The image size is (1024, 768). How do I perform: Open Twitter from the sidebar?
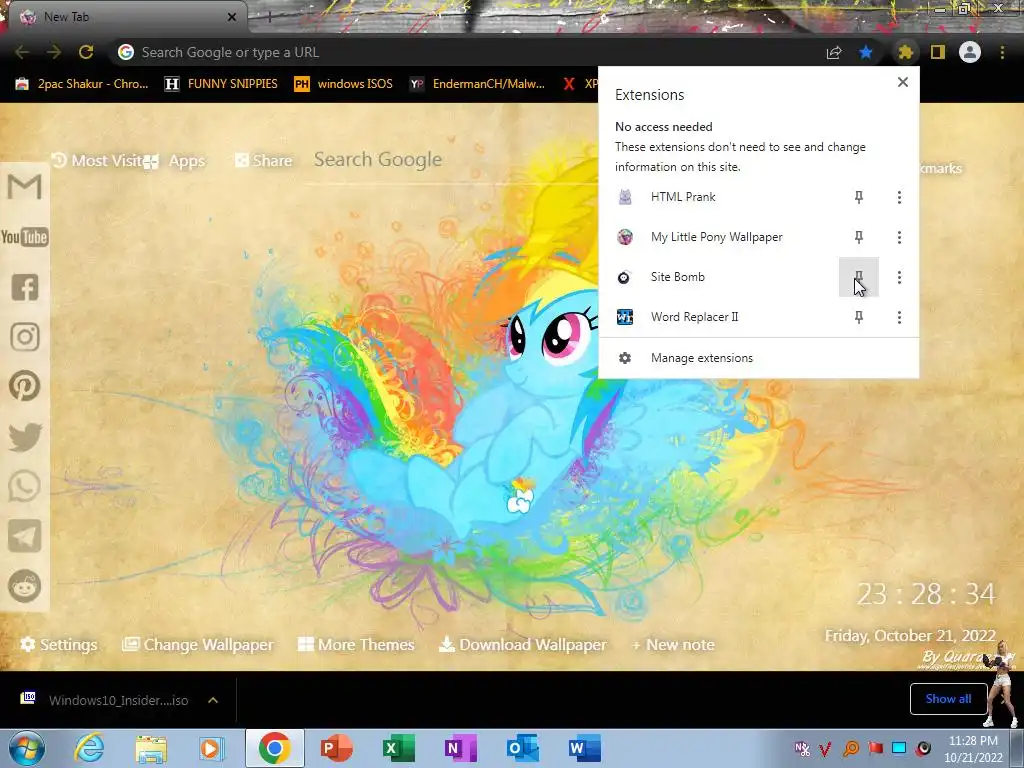pyautogui.click(x=25, y=437)
